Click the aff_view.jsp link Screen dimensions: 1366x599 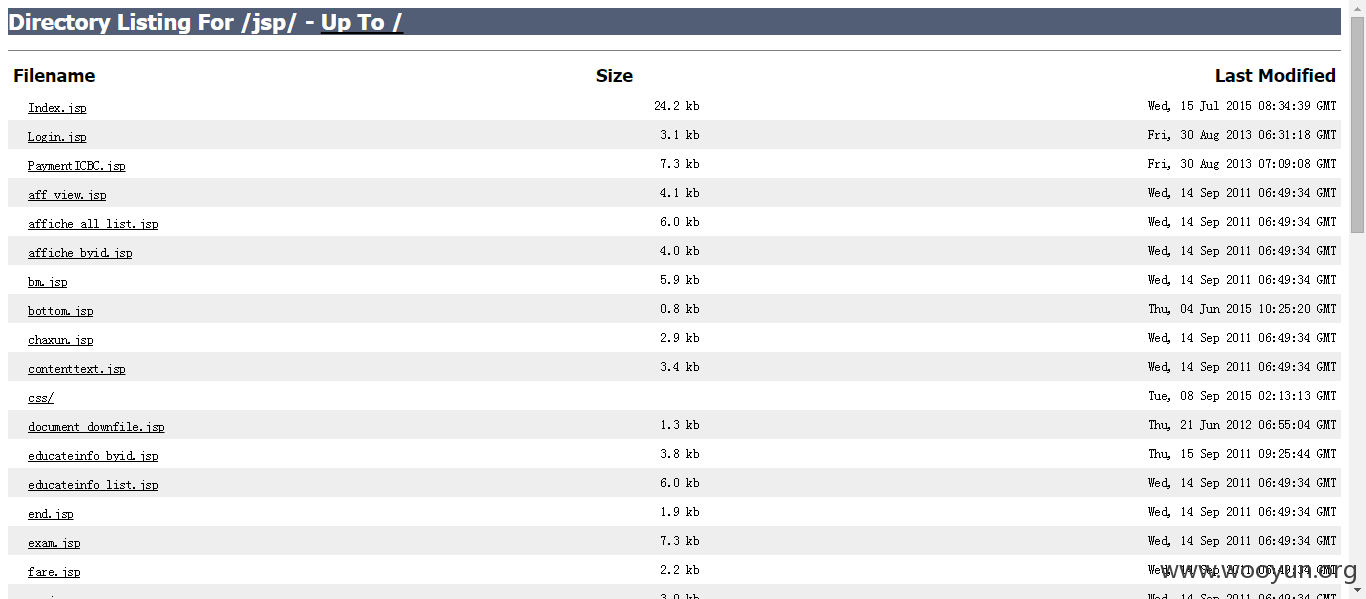tap(67, 195)
